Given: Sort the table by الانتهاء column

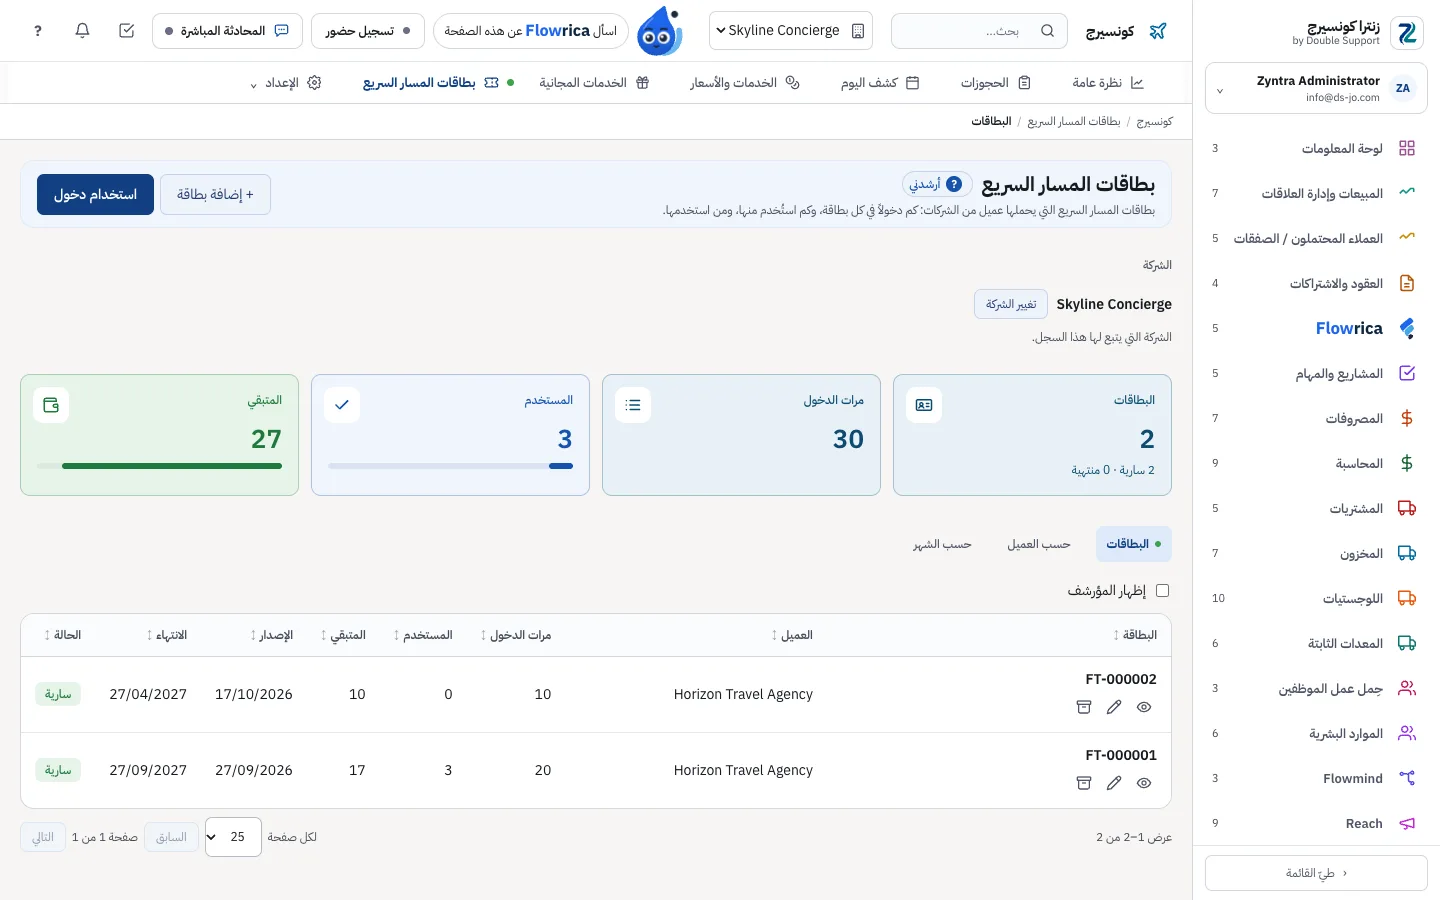Looking at the screenshot, I should (x=167, y=635).
